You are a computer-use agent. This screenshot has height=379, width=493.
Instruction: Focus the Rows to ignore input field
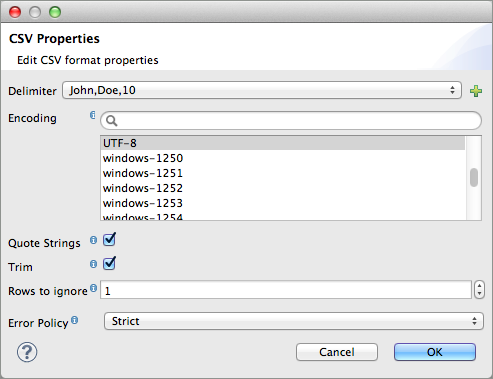[286, 290]
